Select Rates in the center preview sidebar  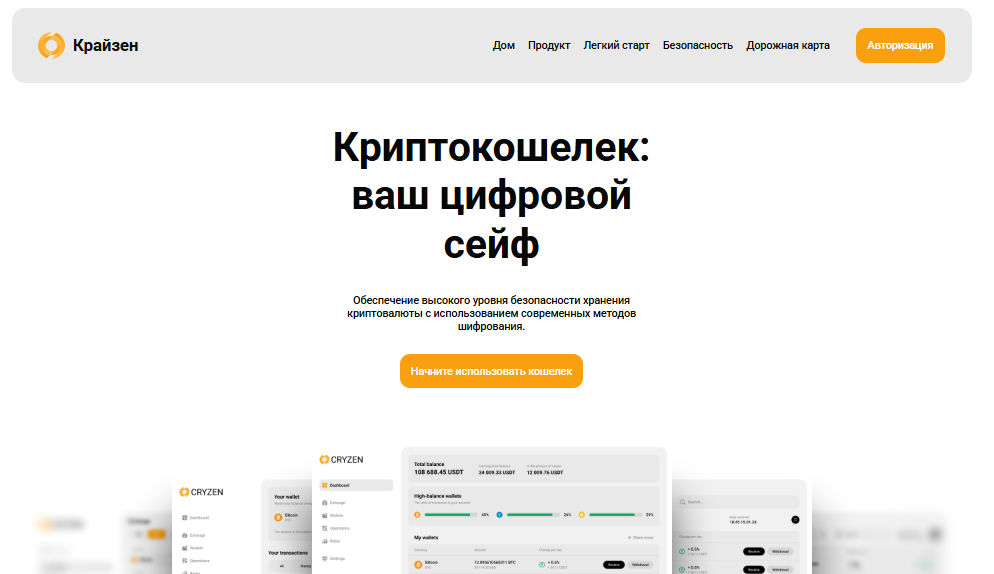[331, 541]
